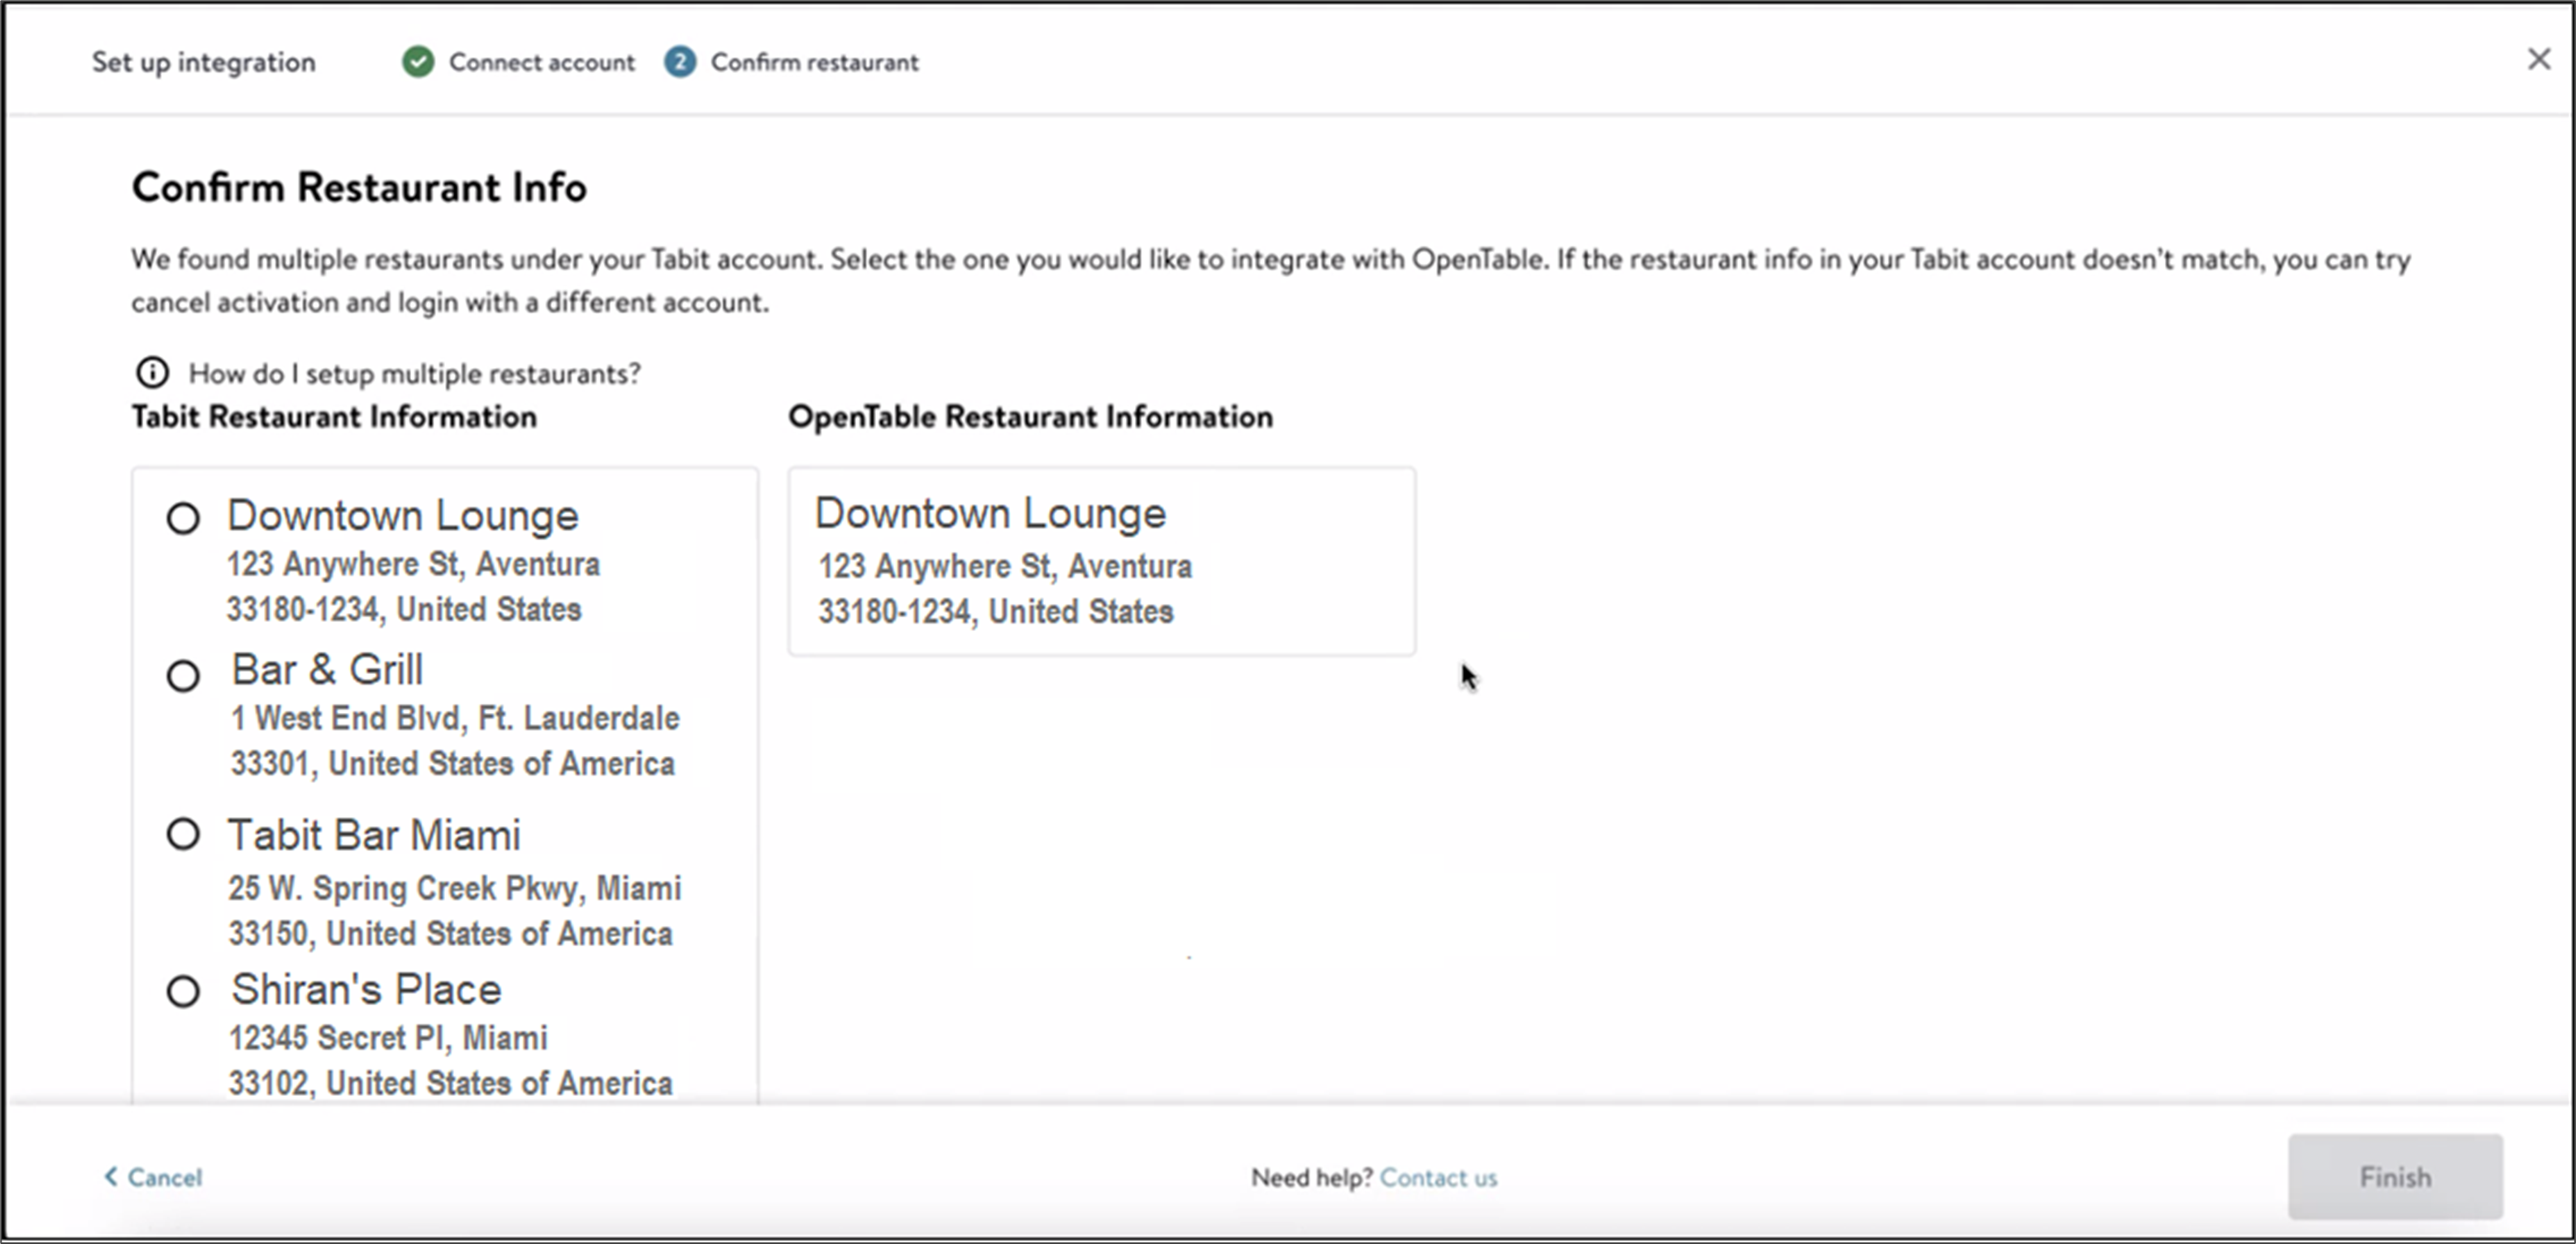Select the OpenTable Downtown Lounge info card
Viewport: 2576px width, 1244px height.
point(1101,561)
